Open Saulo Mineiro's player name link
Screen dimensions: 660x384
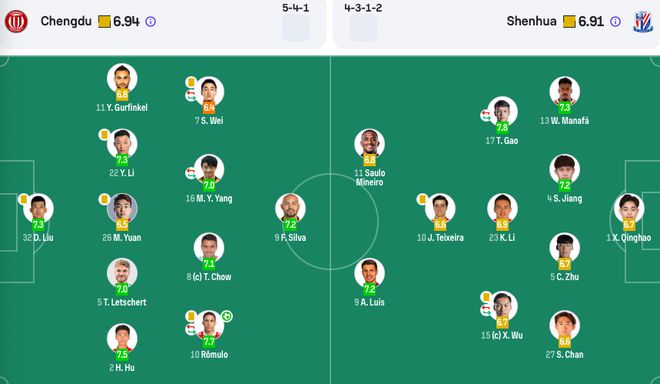pos(369,177)
